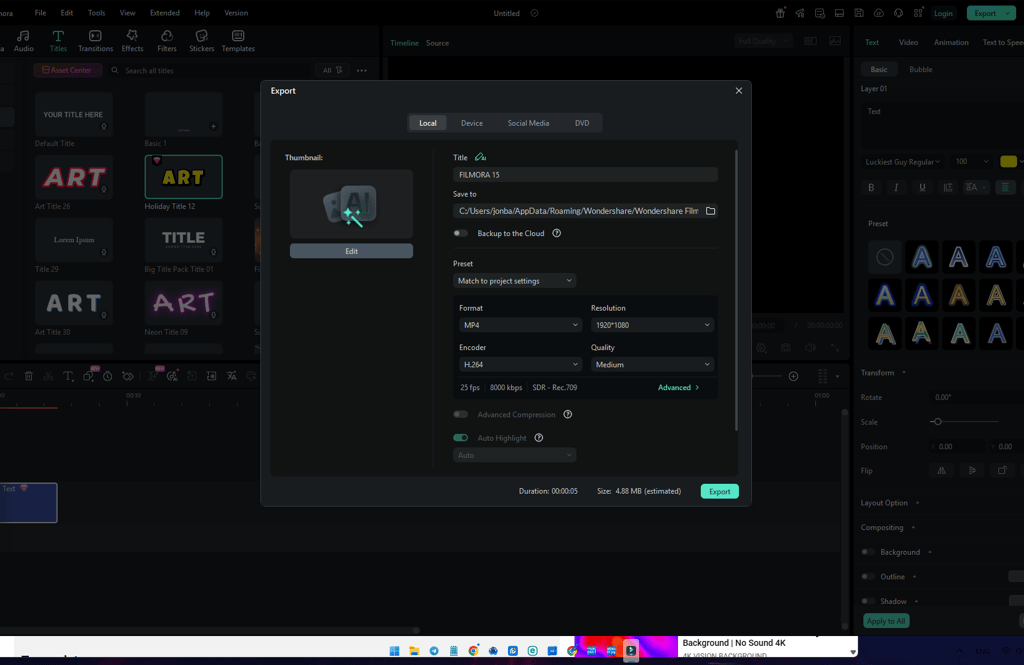Viewport: 1024px width, 665px height.
Task: Click the help icon beside Advanced Compression
Action: pos(568,414)
